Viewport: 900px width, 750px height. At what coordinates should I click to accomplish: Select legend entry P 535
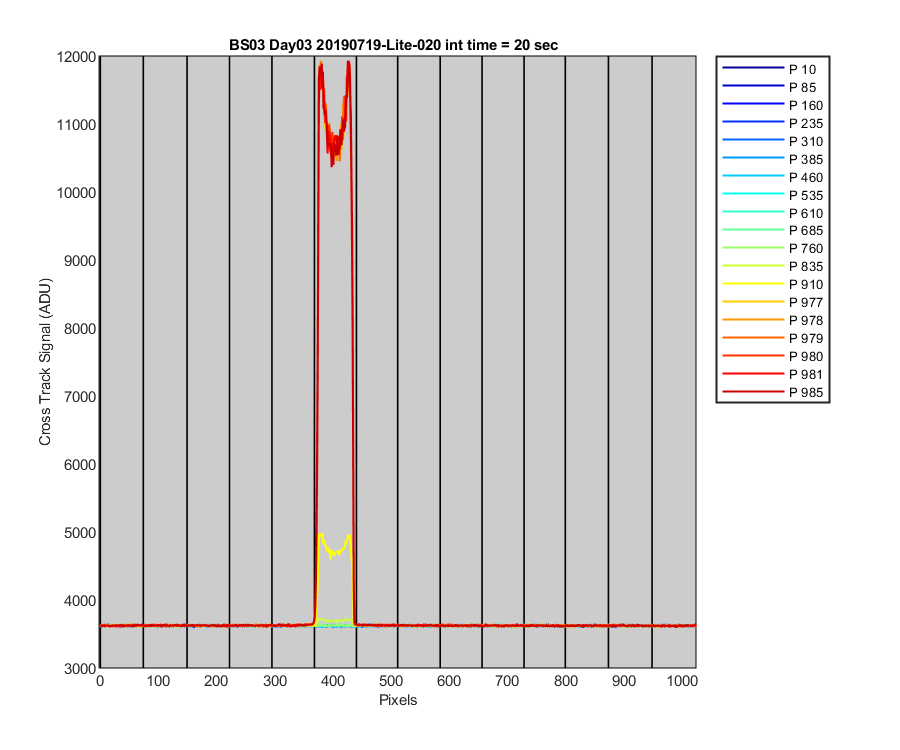[x=773, y=195]
